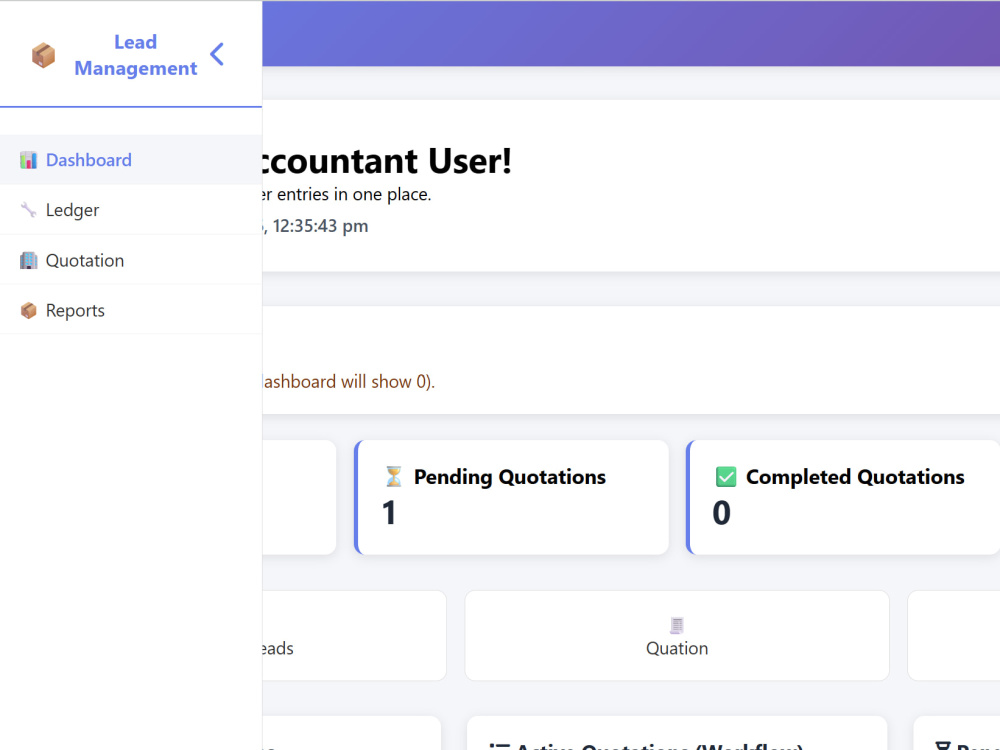
Task: Open the Ledger menu item
Action: coord(131,210)
